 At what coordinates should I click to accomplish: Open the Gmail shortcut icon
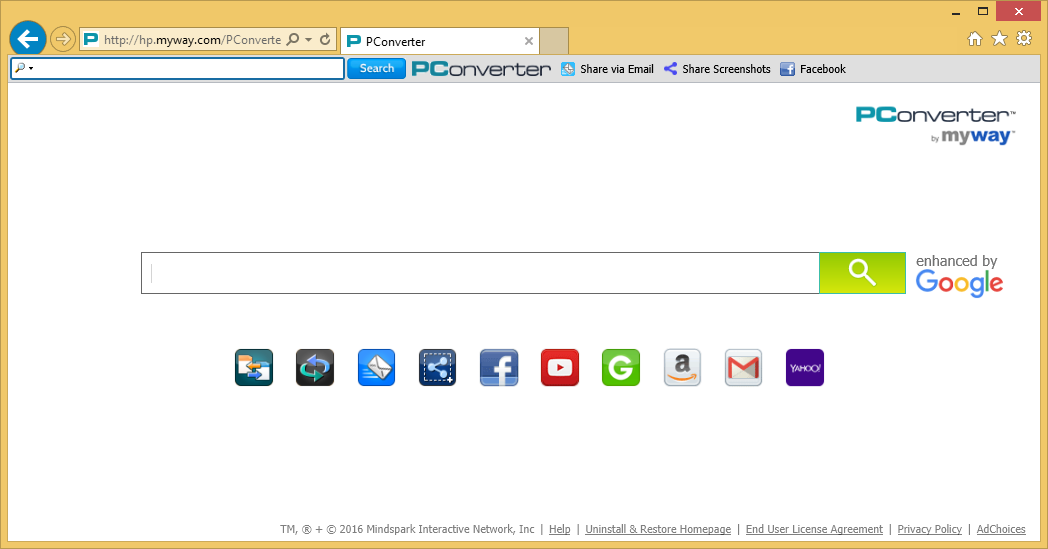click(x=743, y=368)
